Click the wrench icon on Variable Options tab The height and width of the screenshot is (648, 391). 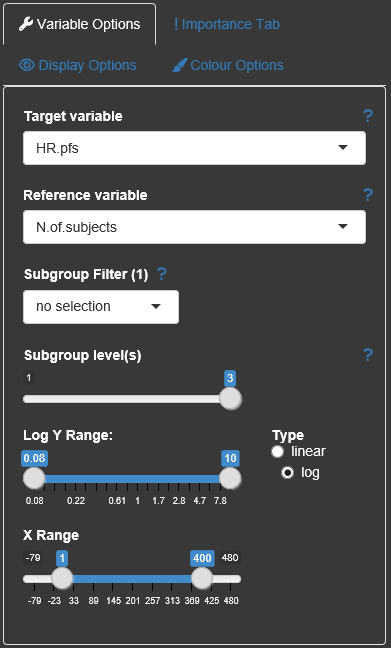point(26,24)
